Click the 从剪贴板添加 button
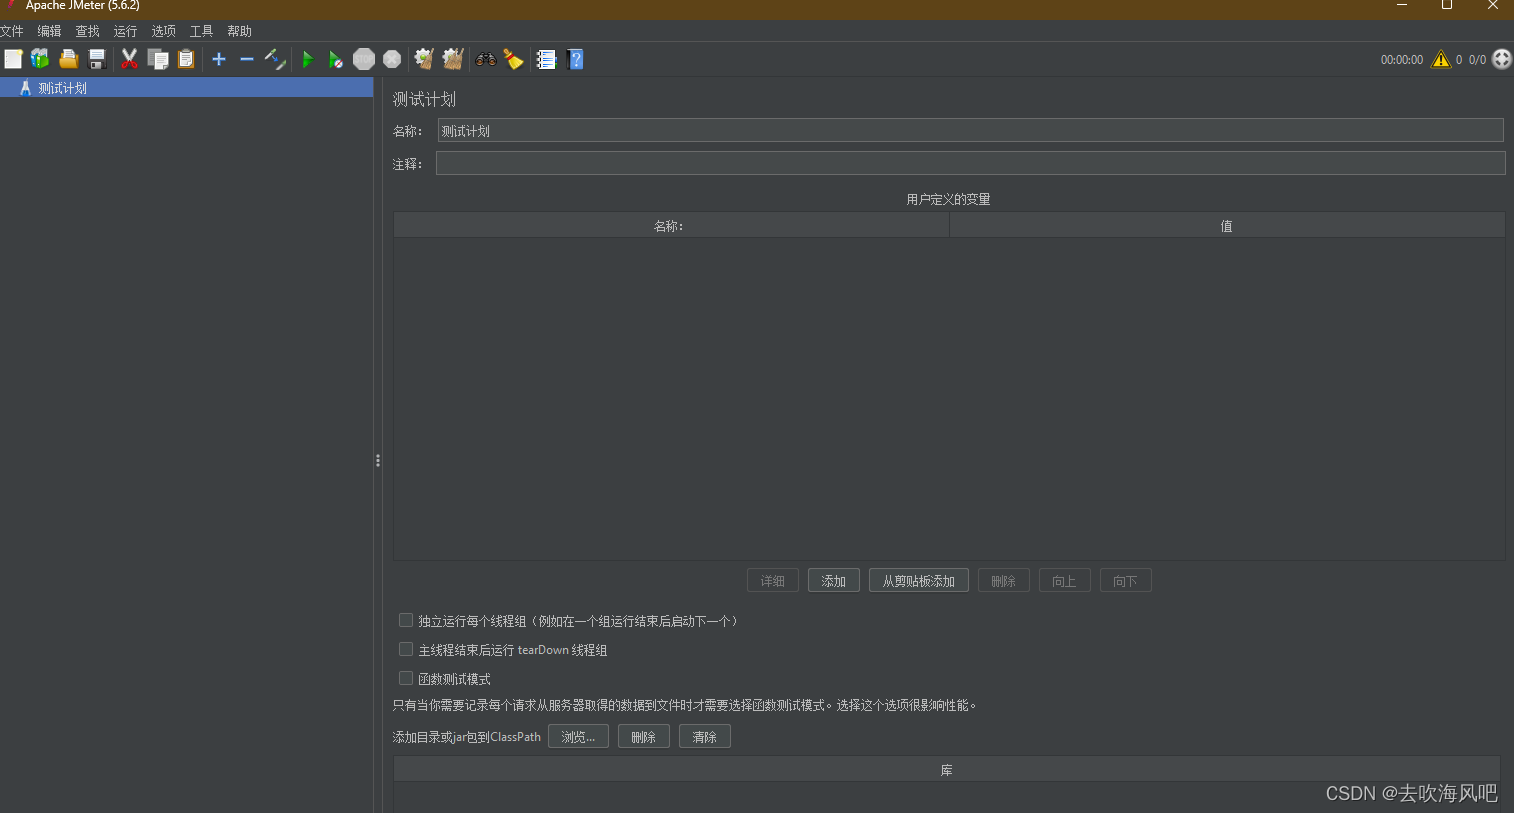This screenshot has height=813, width=1514. click(x=918, y=580)
